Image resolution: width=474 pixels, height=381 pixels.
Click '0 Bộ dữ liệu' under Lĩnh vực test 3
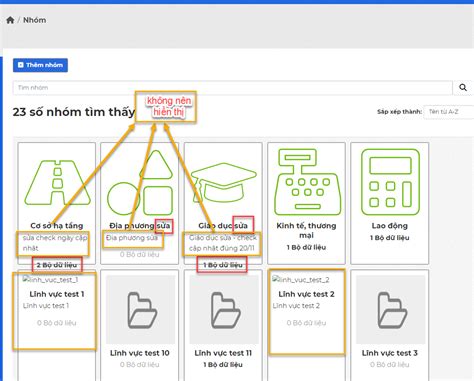[x=390, y=365]
